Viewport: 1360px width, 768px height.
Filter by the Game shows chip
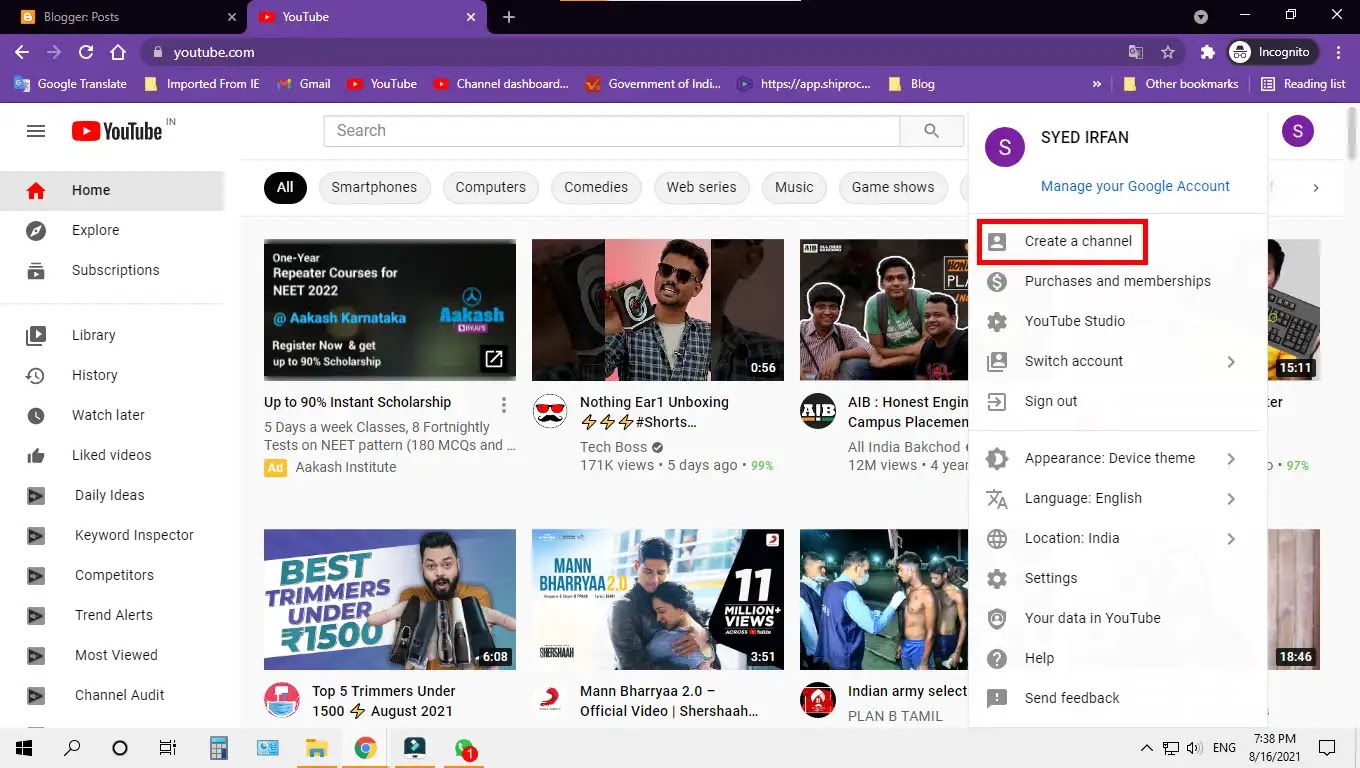893,188
